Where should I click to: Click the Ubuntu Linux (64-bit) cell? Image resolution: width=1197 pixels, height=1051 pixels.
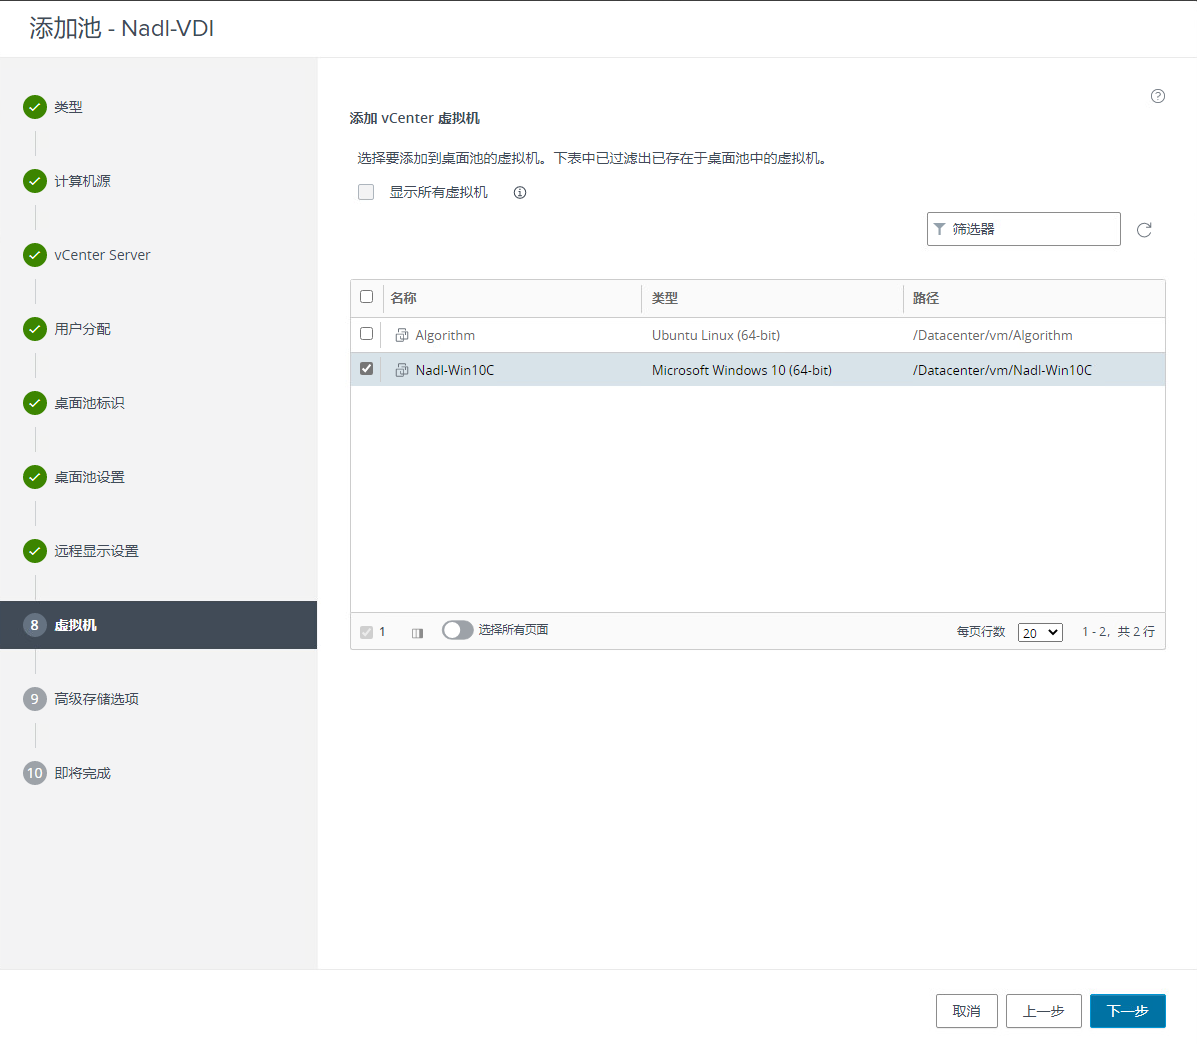pos(716,335)
